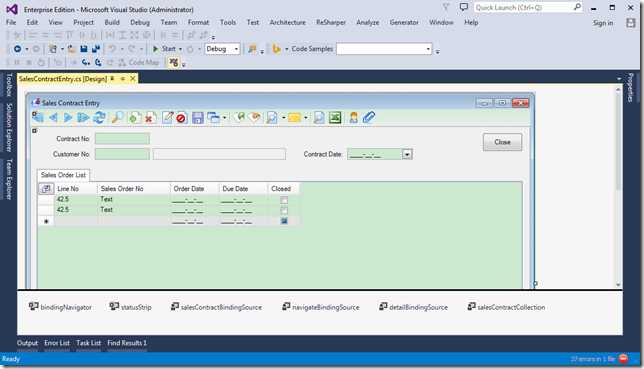Click the magnifier search icon

point(117,118)
